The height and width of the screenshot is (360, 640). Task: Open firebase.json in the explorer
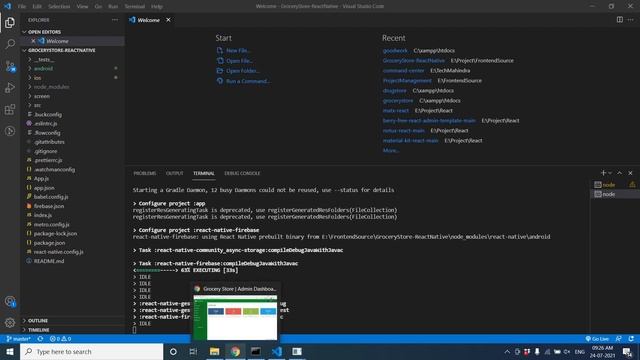pyautogui.click(x=49, y=206)
